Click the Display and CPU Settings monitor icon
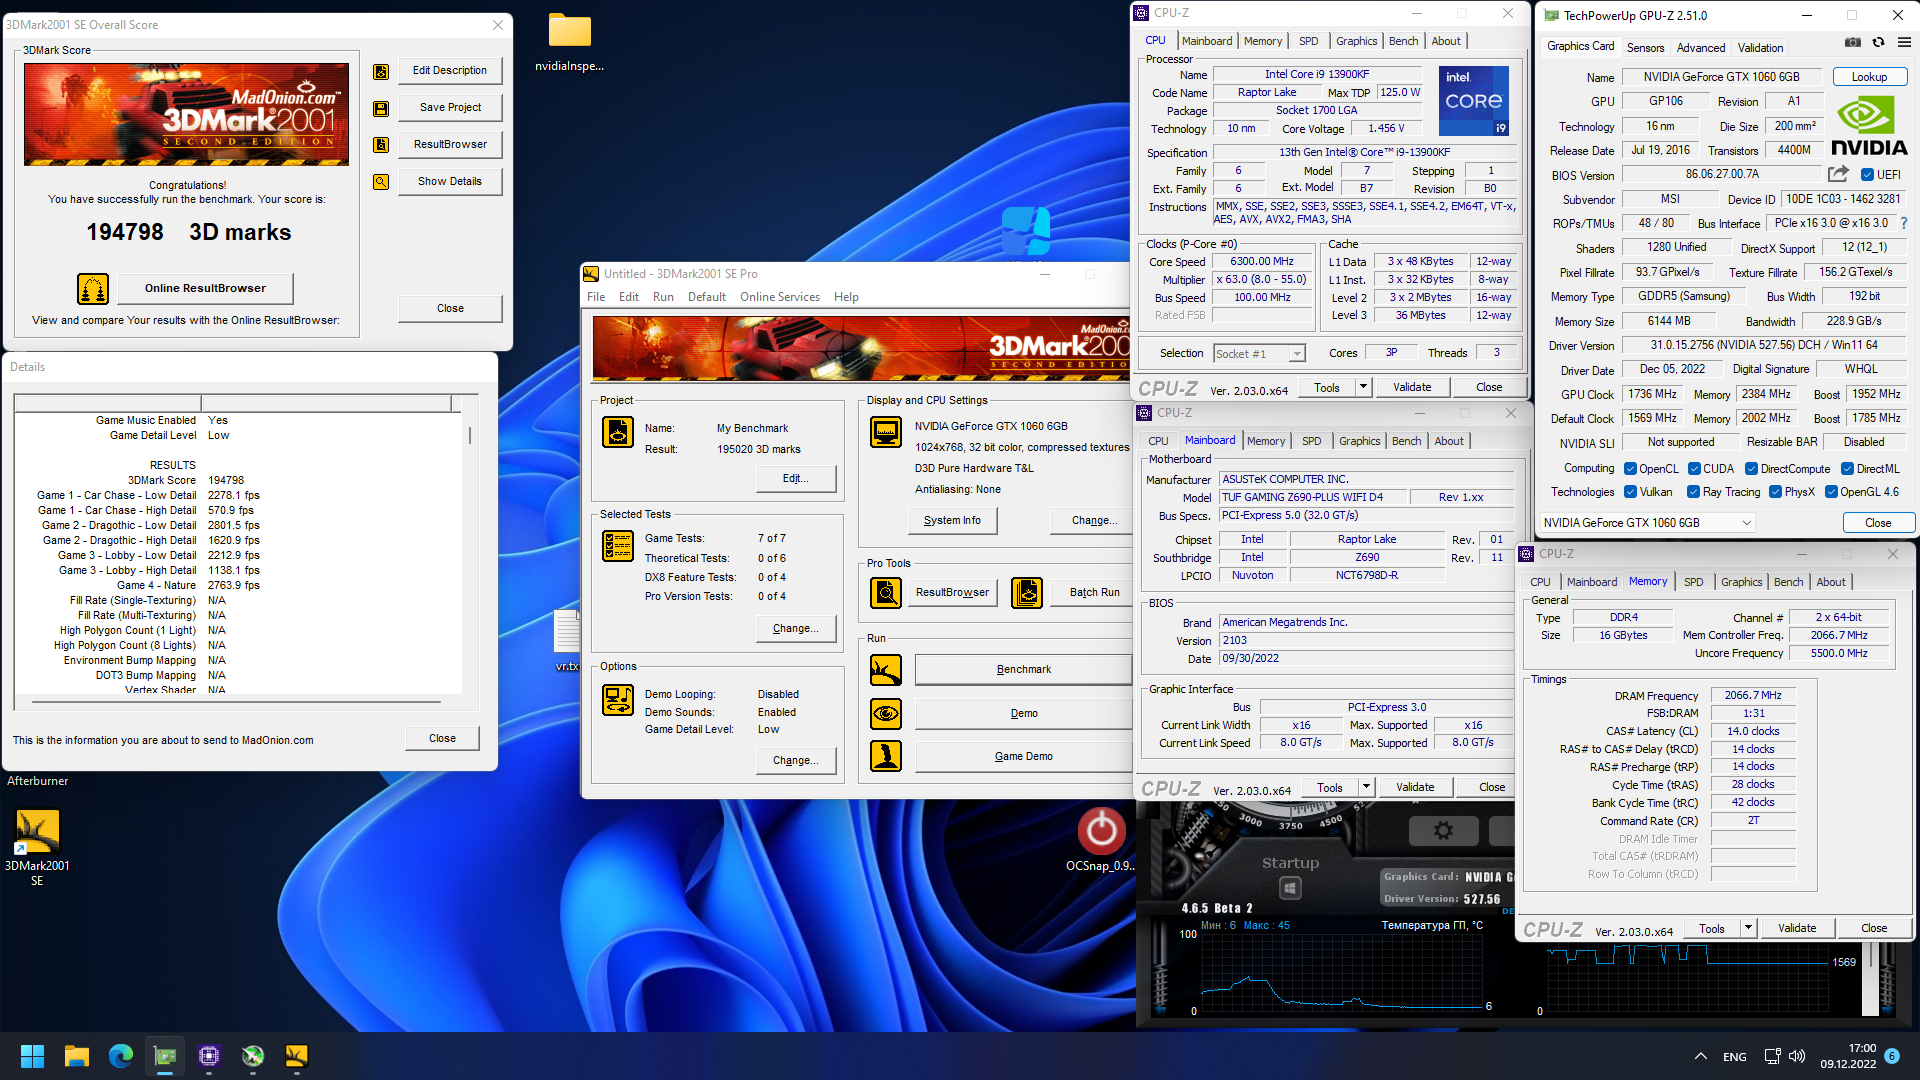The image size is (1920, 1080). pyautogui.click(x=886, y=432)
